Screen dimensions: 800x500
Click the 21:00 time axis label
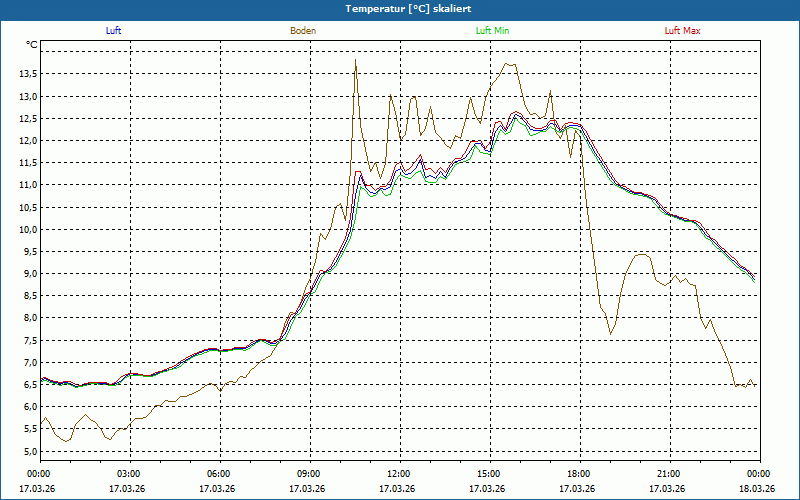pyautogui.click(x=669, y=474)
